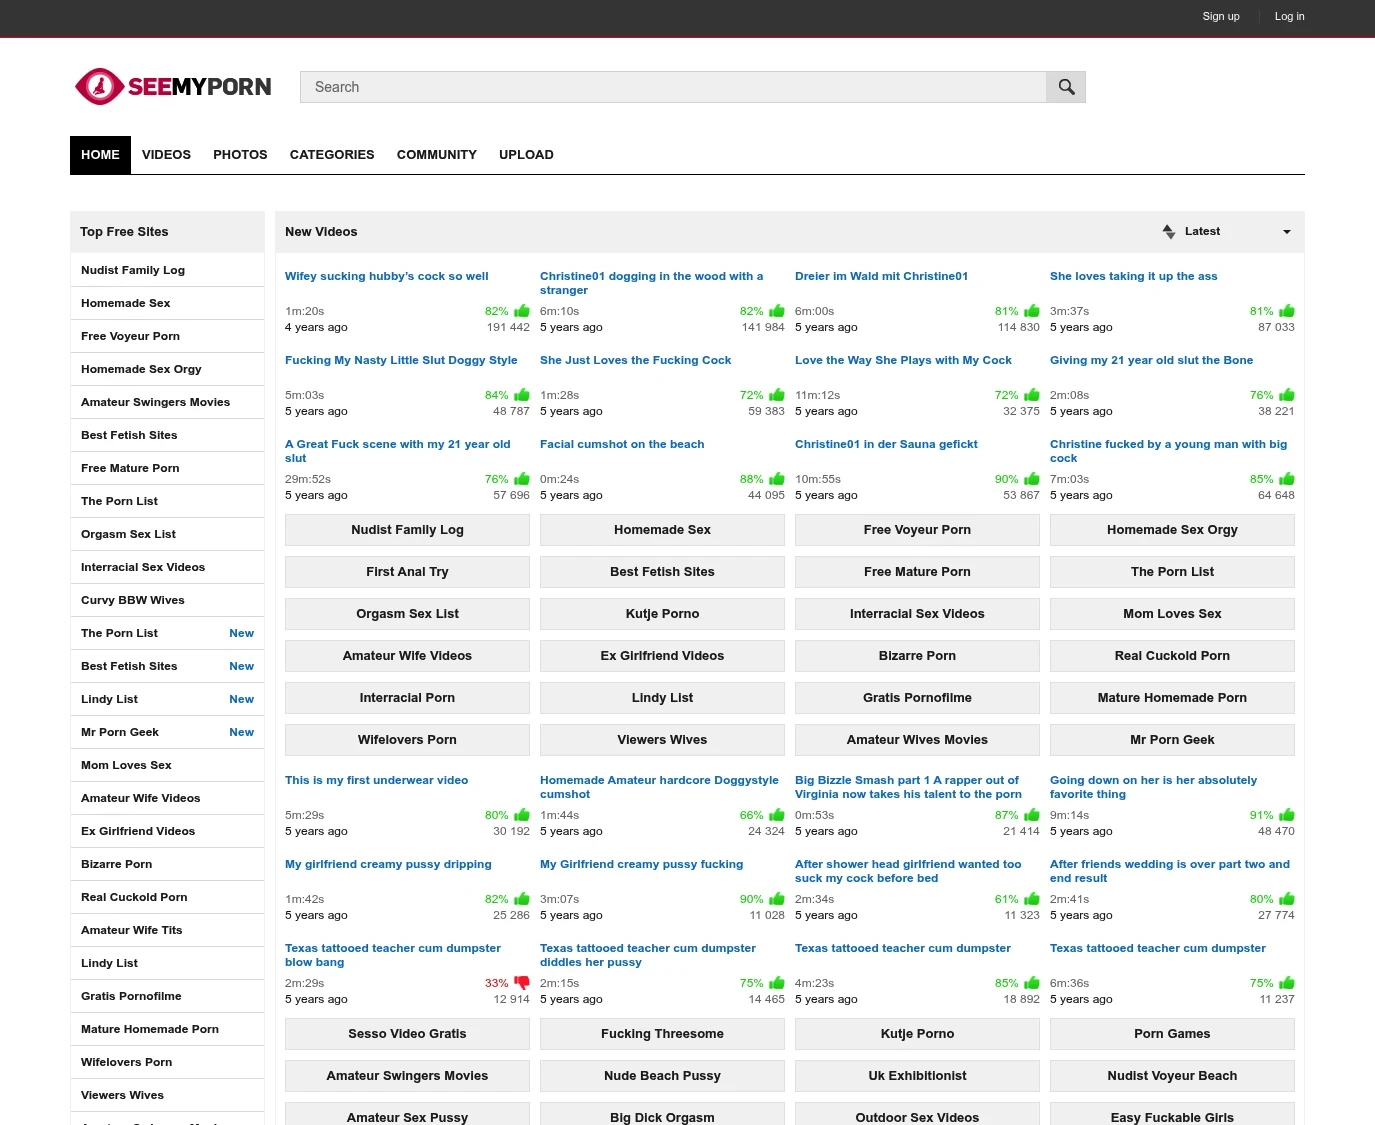
Task: Click thumbs-up icon for video with 48 787 views
Action: [522, 395]
